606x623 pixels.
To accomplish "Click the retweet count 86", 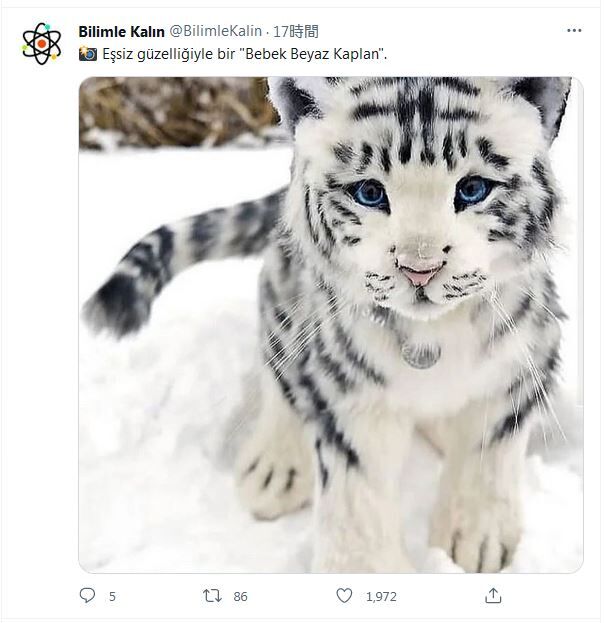I will pos(240,596).
